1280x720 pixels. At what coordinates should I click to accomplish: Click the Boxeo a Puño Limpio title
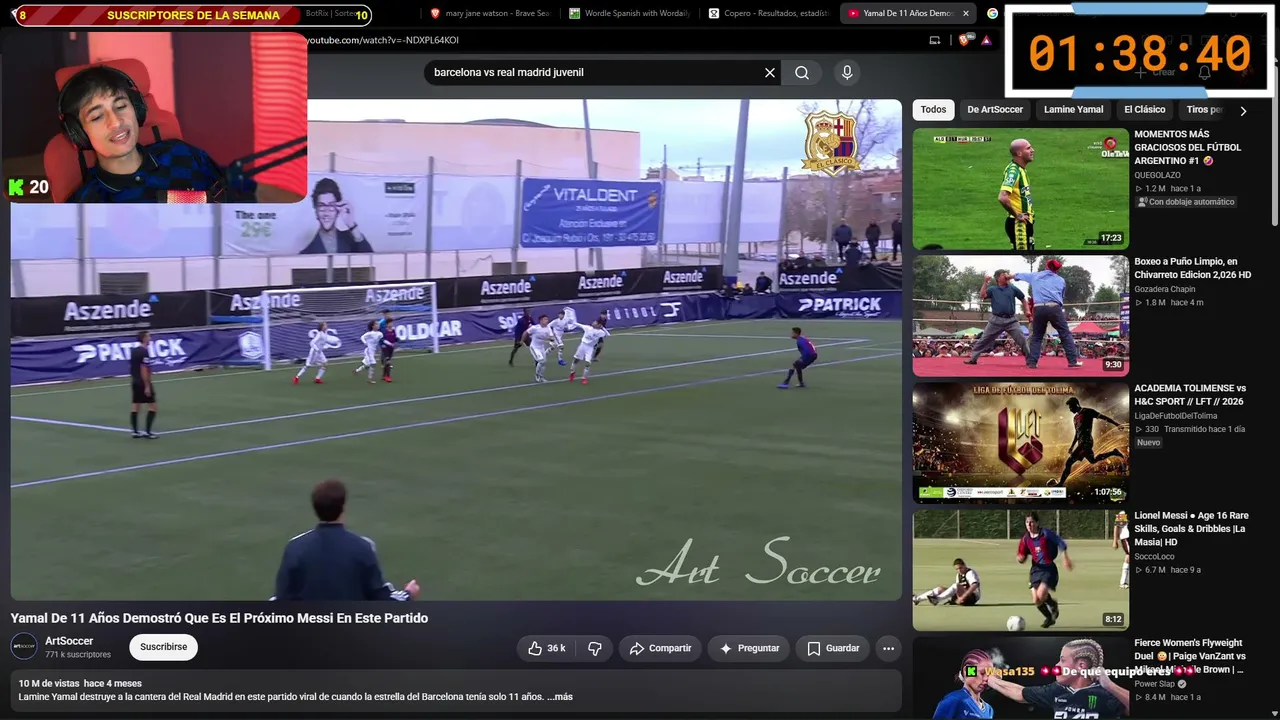(x=1193, y=268)
